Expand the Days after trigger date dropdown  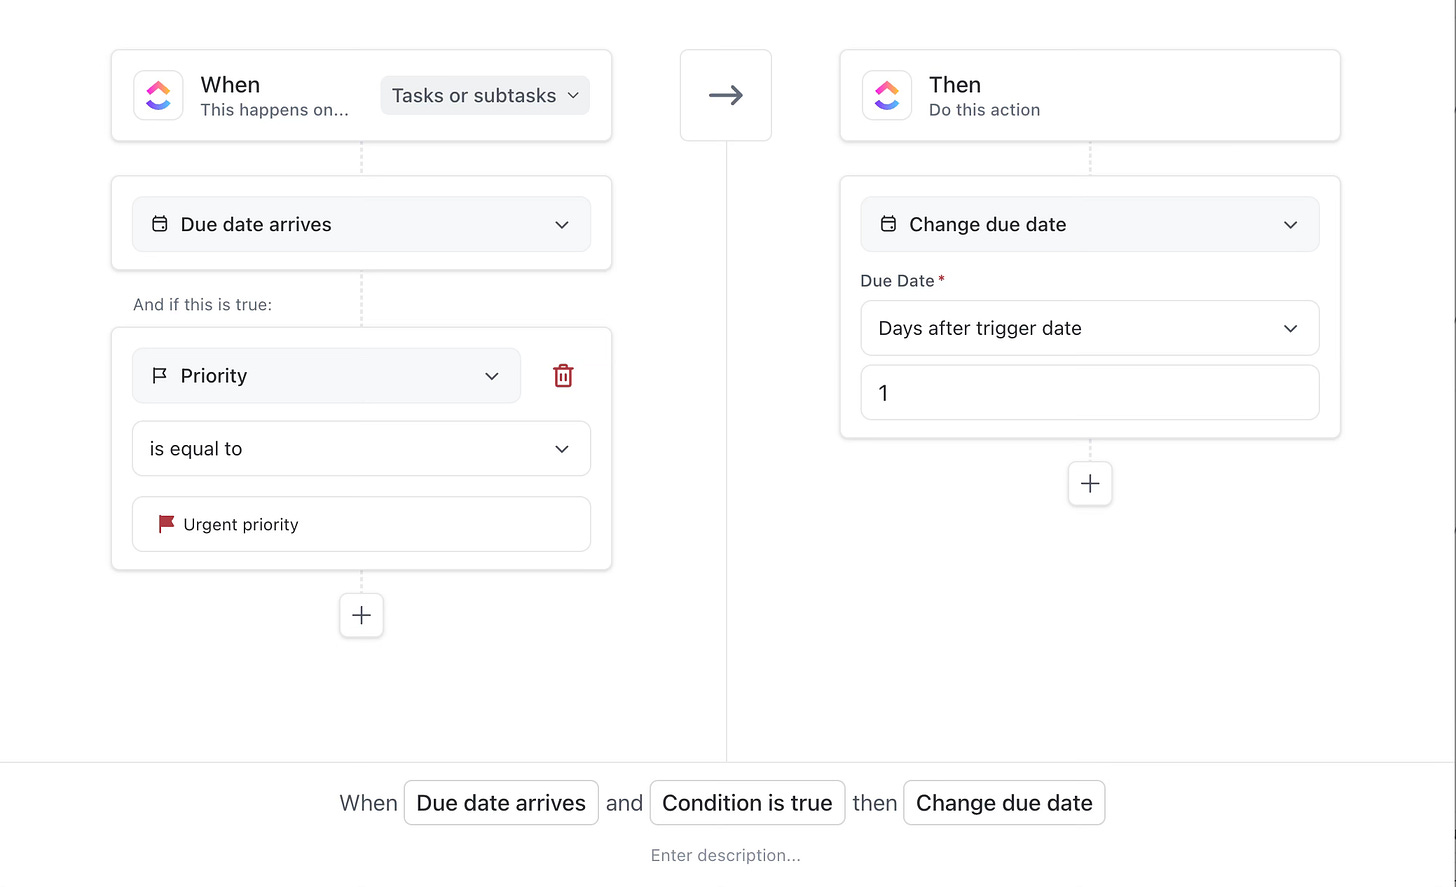[x=1290, y=328]
